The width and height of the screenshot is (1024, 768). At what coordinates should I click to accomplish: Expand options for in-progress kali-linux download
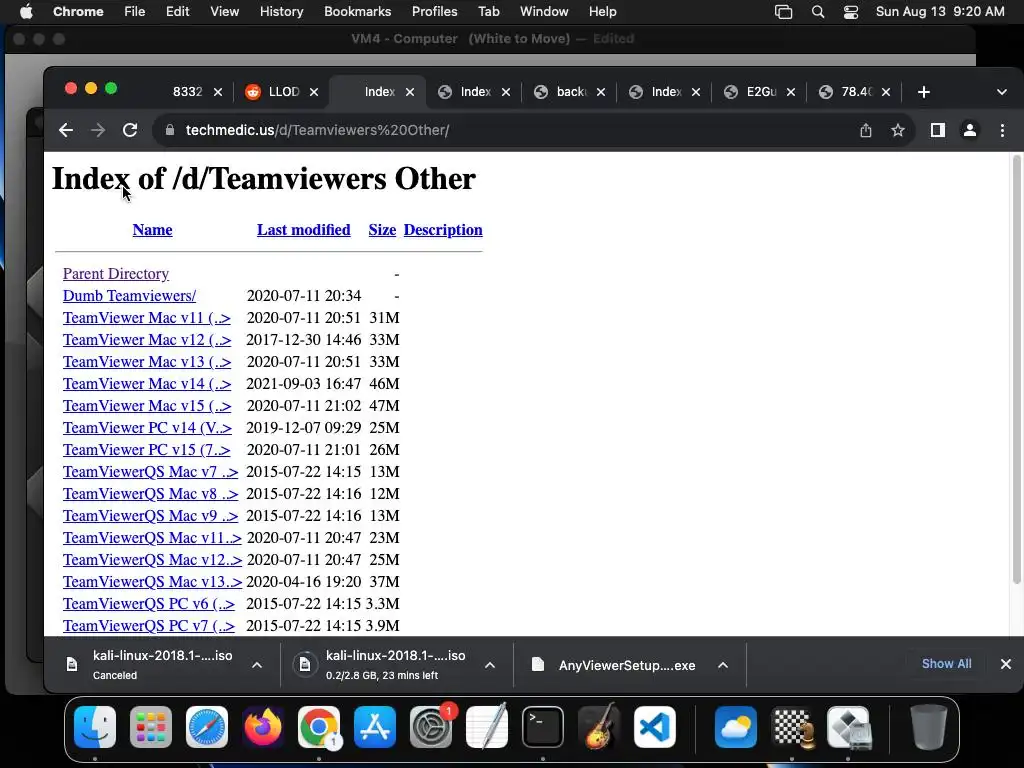pos(490,665)
